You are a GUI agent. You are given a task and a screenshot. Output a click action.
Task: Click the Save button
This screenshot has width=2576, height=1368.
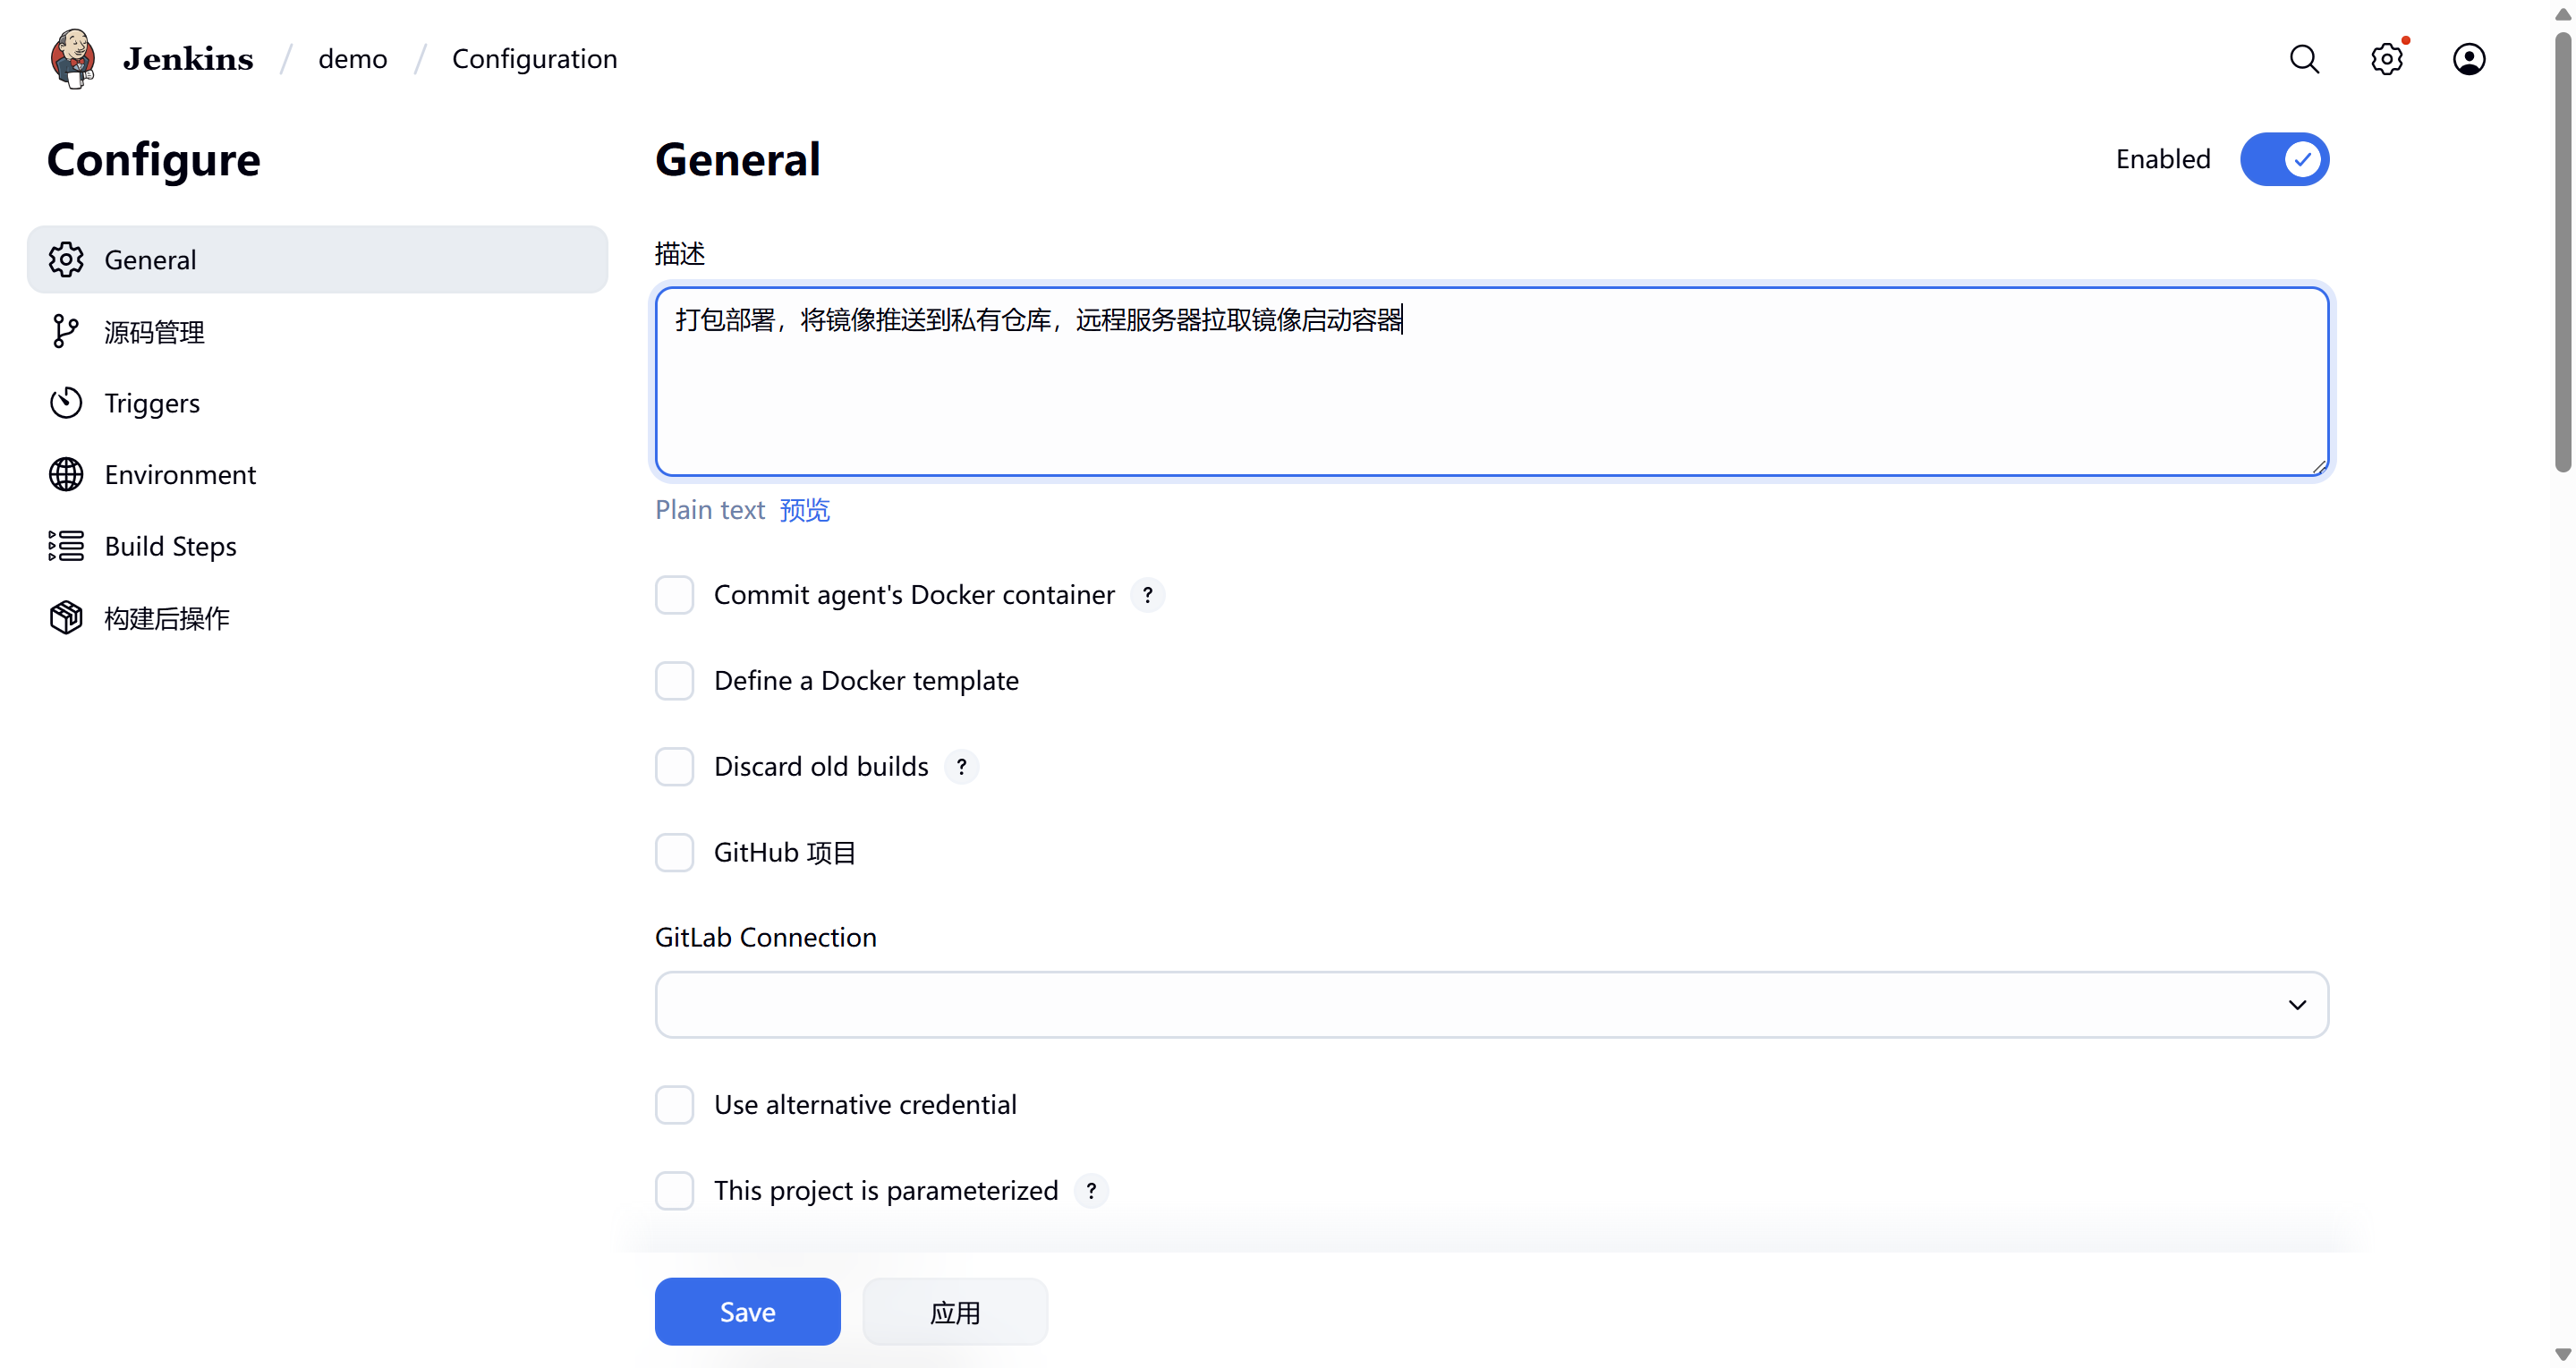[747, 1312]
